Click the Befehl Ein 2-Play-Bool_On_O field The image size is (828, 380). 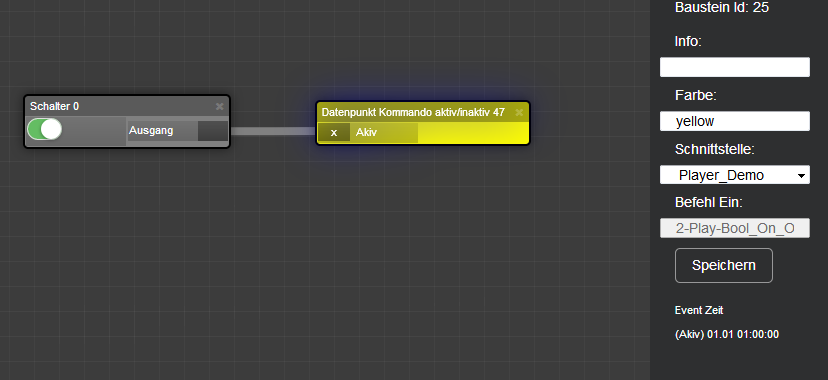pos(735,228)
